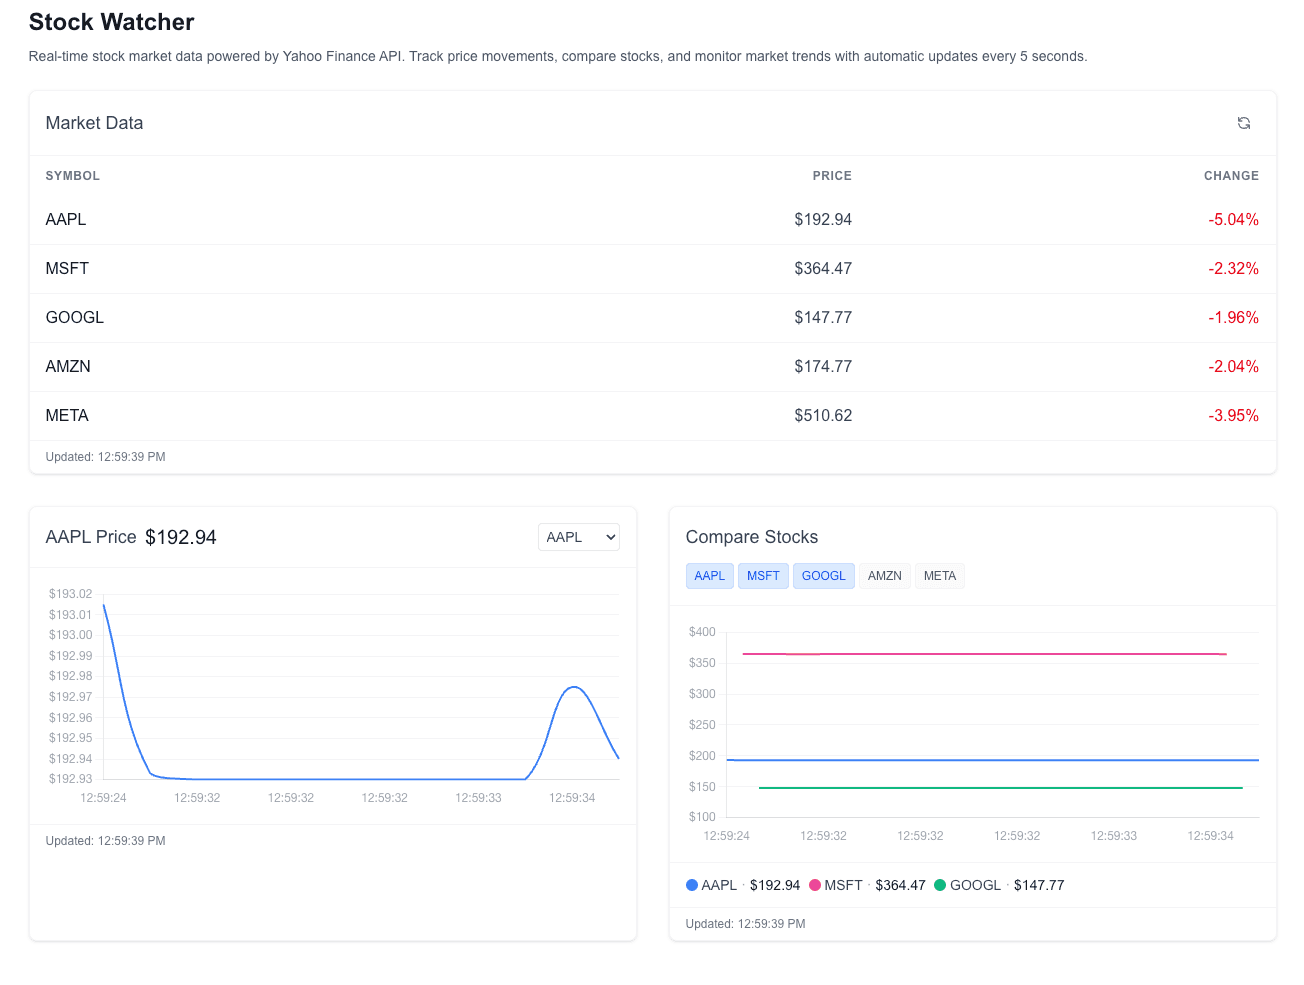
Task: Enable META in Compare Stocks
Action: point(940,576)
